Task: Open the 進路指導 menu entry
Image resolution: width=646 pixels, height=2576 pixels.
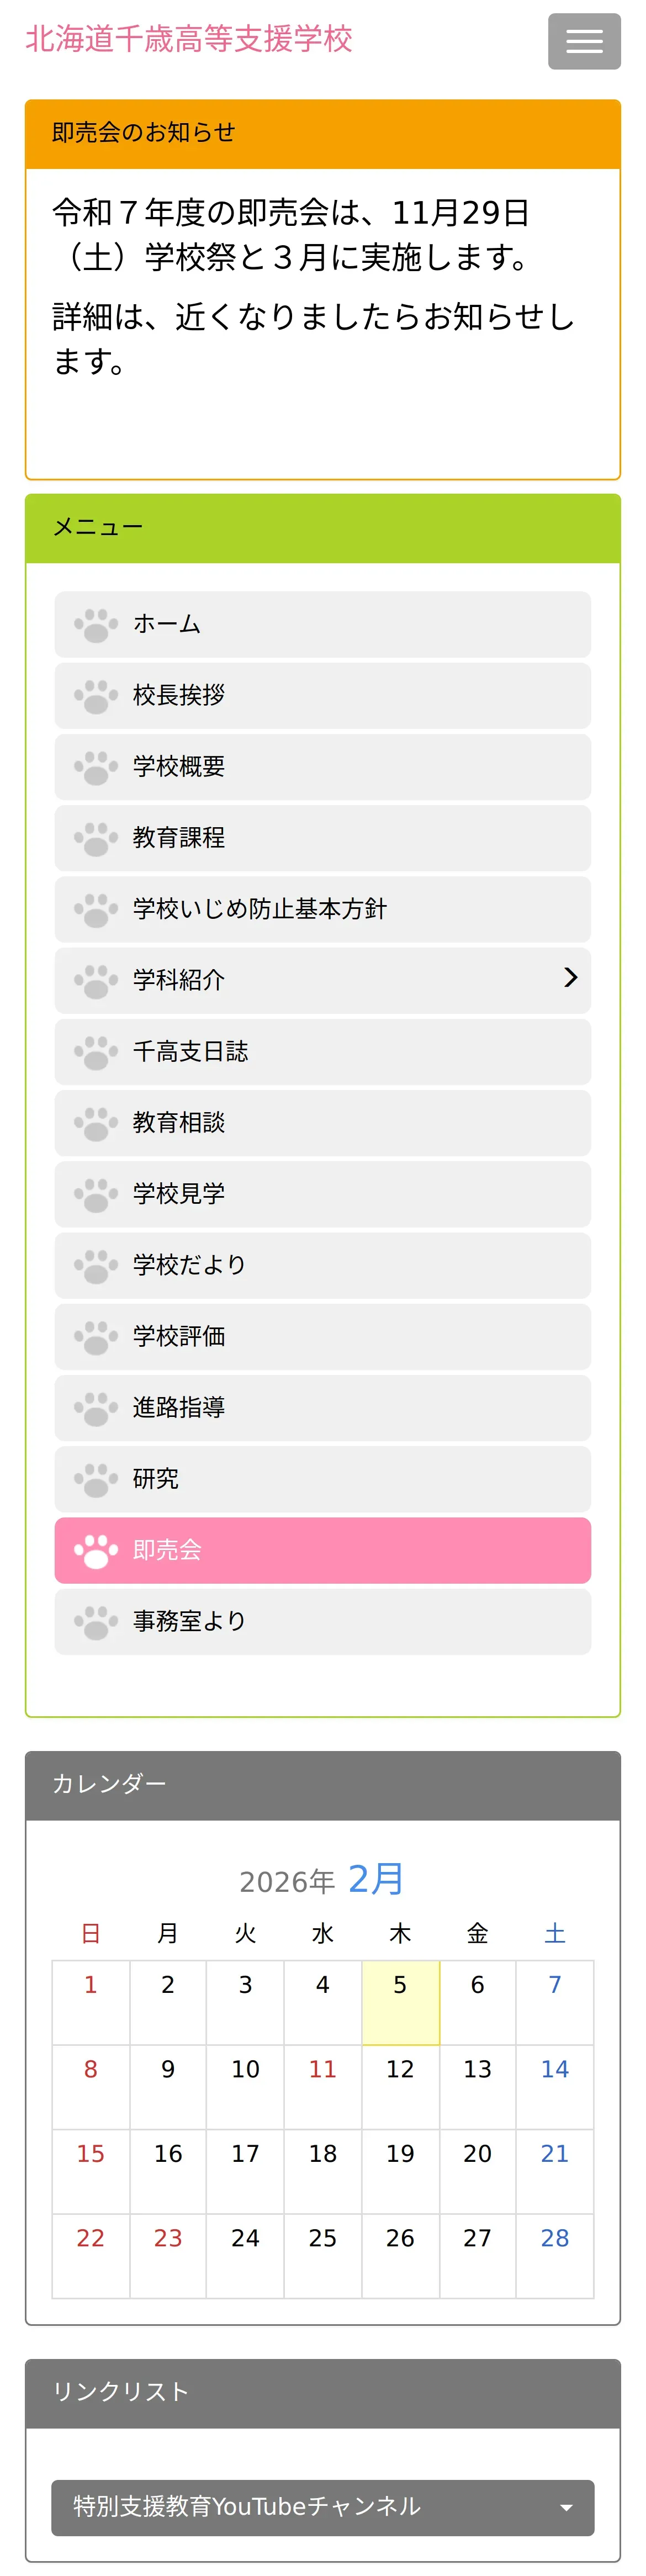Action: (x=323, y=1407)
